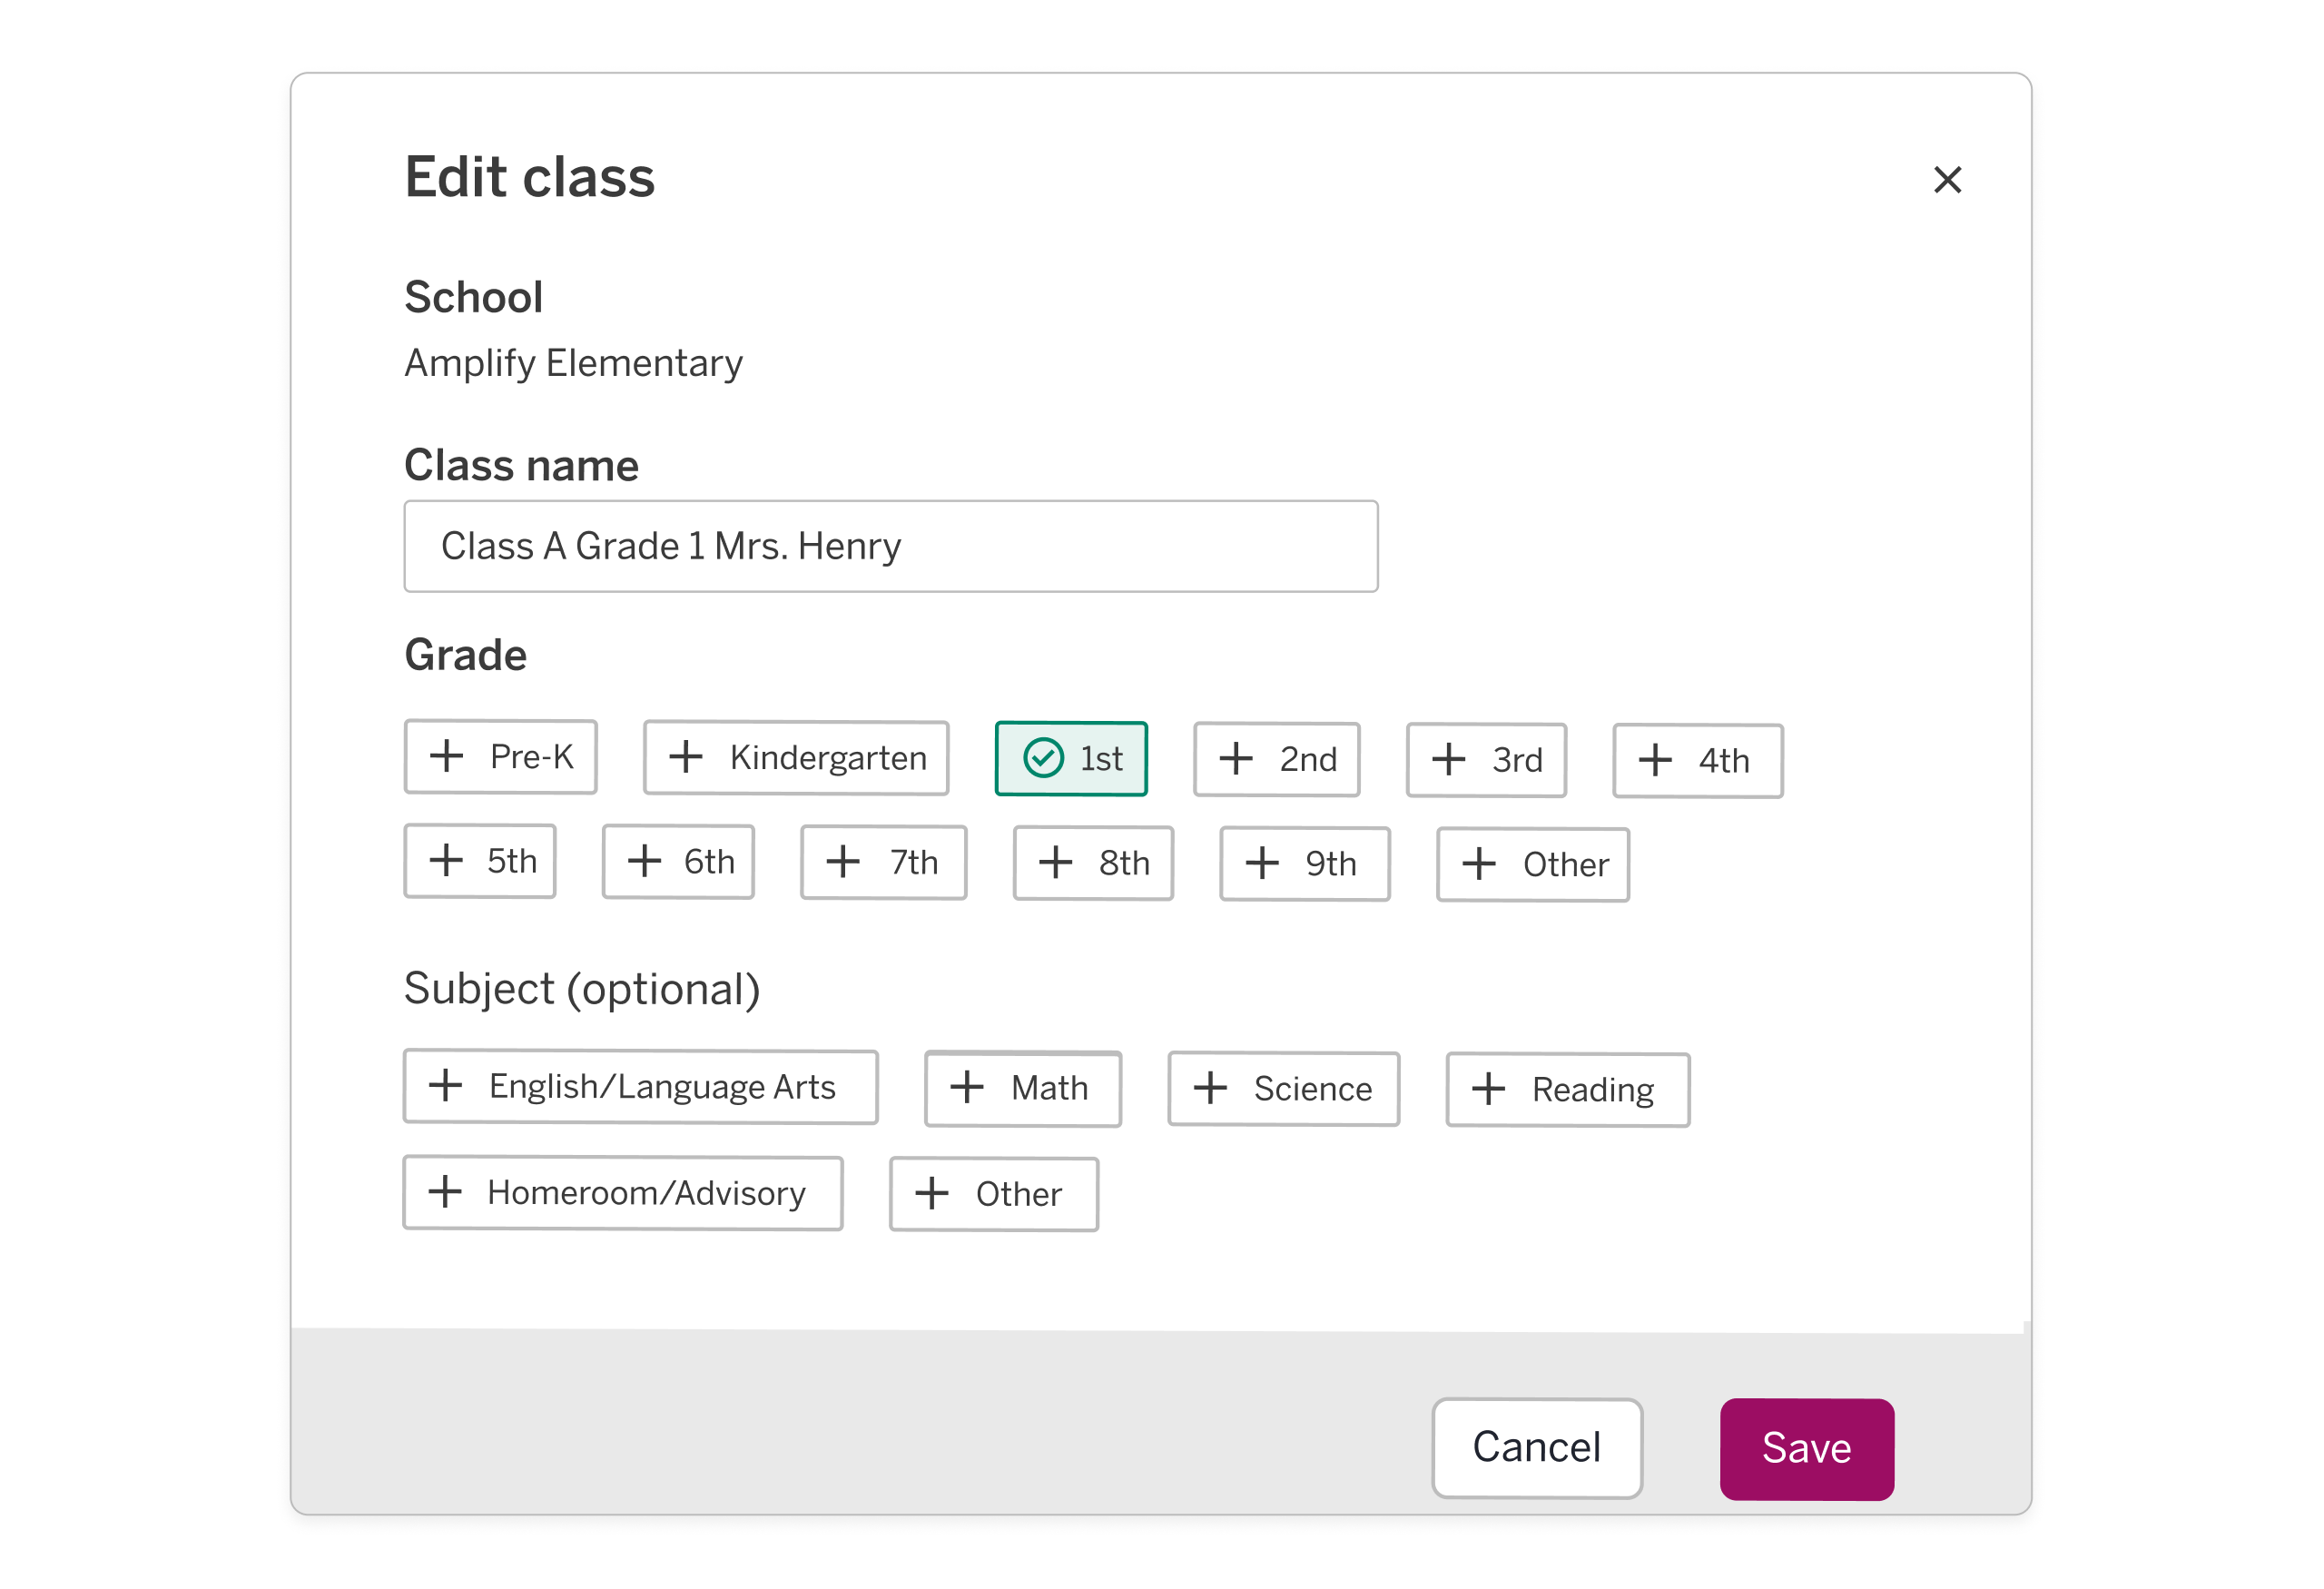
Task: Deselect the 1st grade option
Action: (x=1071, y=758)
